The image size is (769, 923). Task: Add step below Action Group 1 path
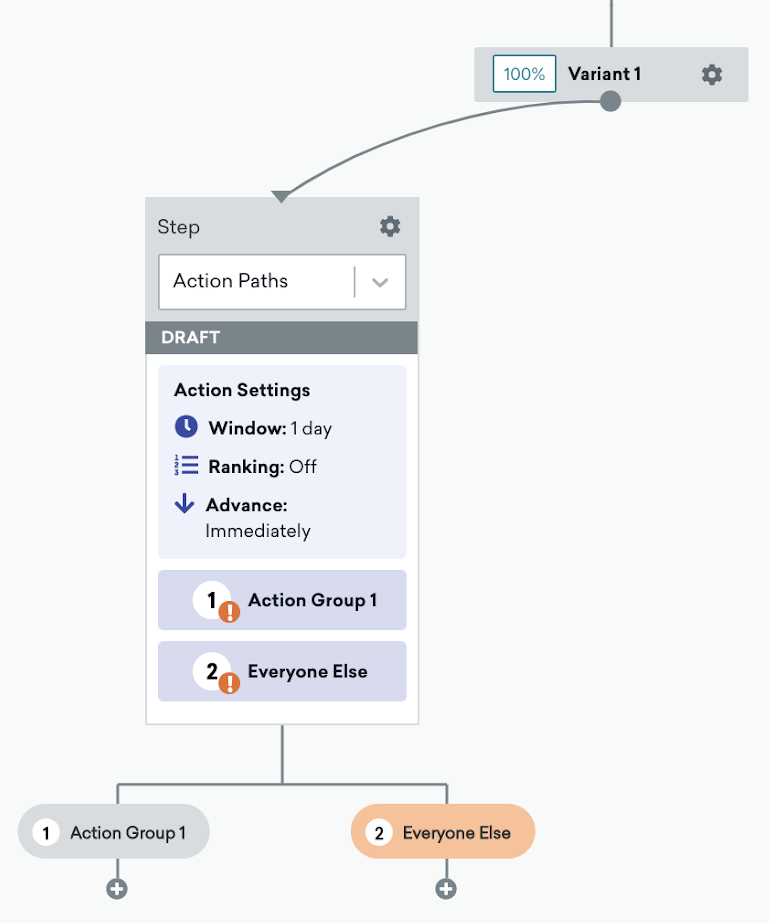point(117,889)
